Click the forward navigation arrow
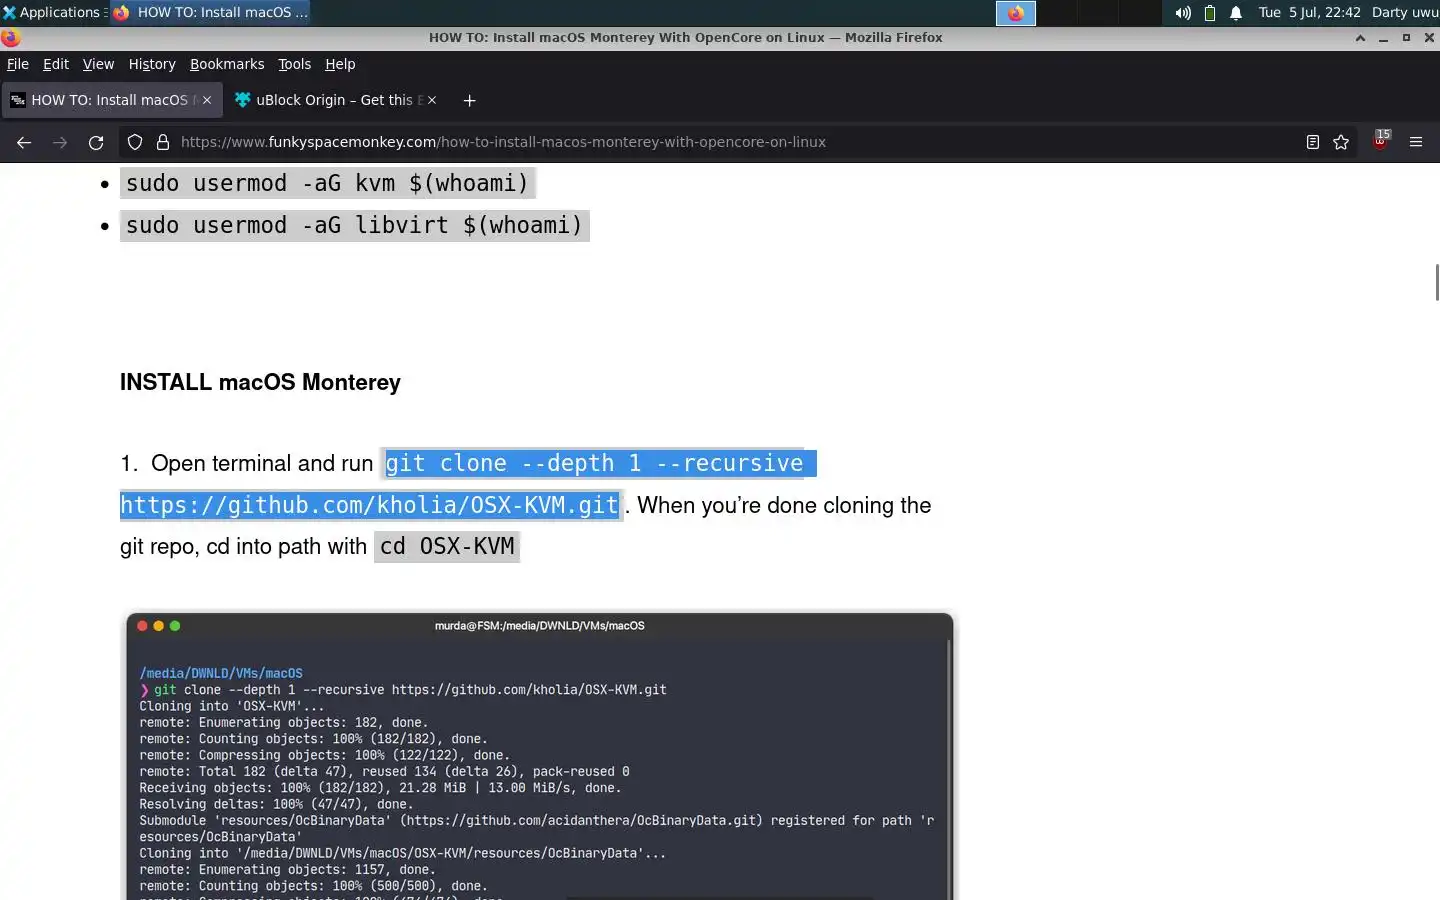The height and width of the screenshot is (900, 1440). tap(60, 142)
